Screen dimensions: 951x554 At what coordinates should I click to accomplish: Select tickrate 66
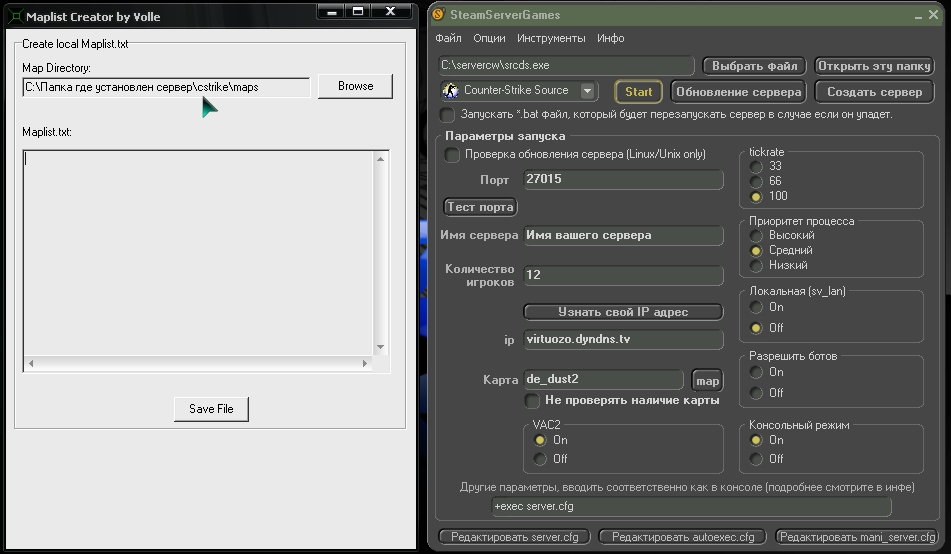click(756, 181)
